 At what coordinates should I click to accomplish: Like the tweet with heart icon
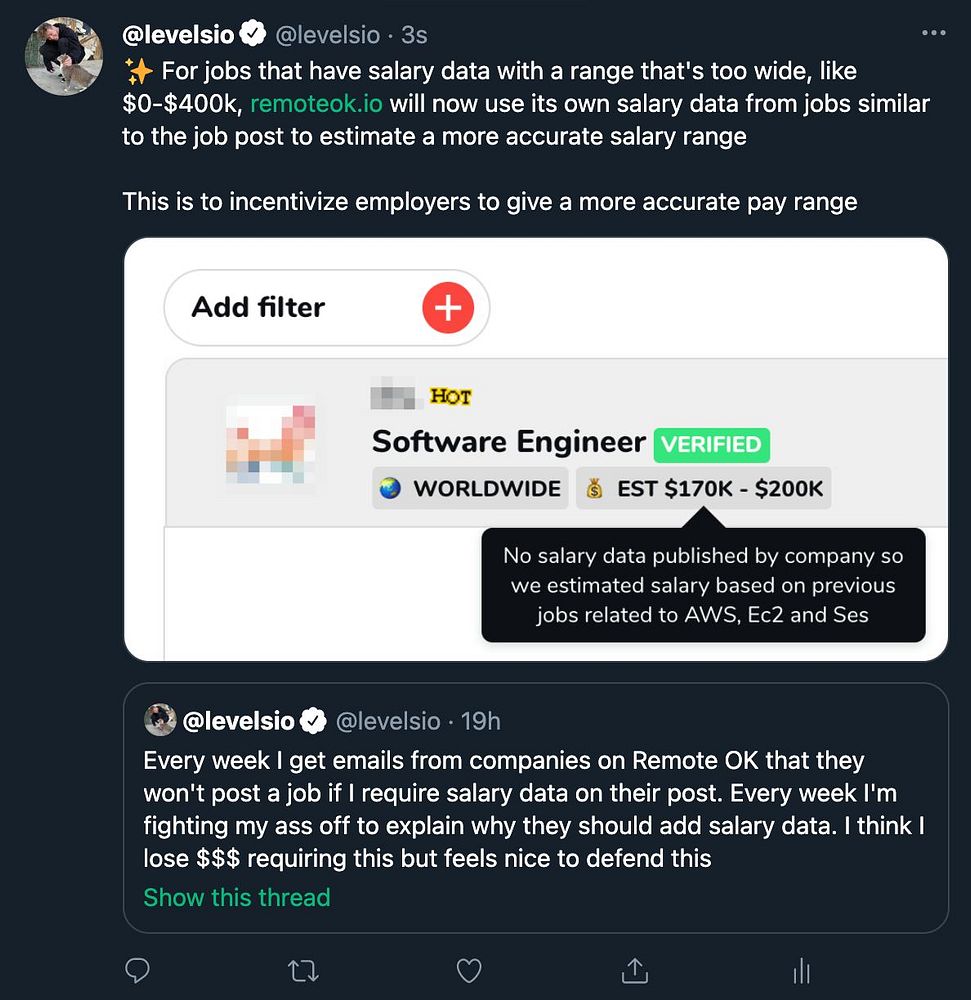pos(468,970)
